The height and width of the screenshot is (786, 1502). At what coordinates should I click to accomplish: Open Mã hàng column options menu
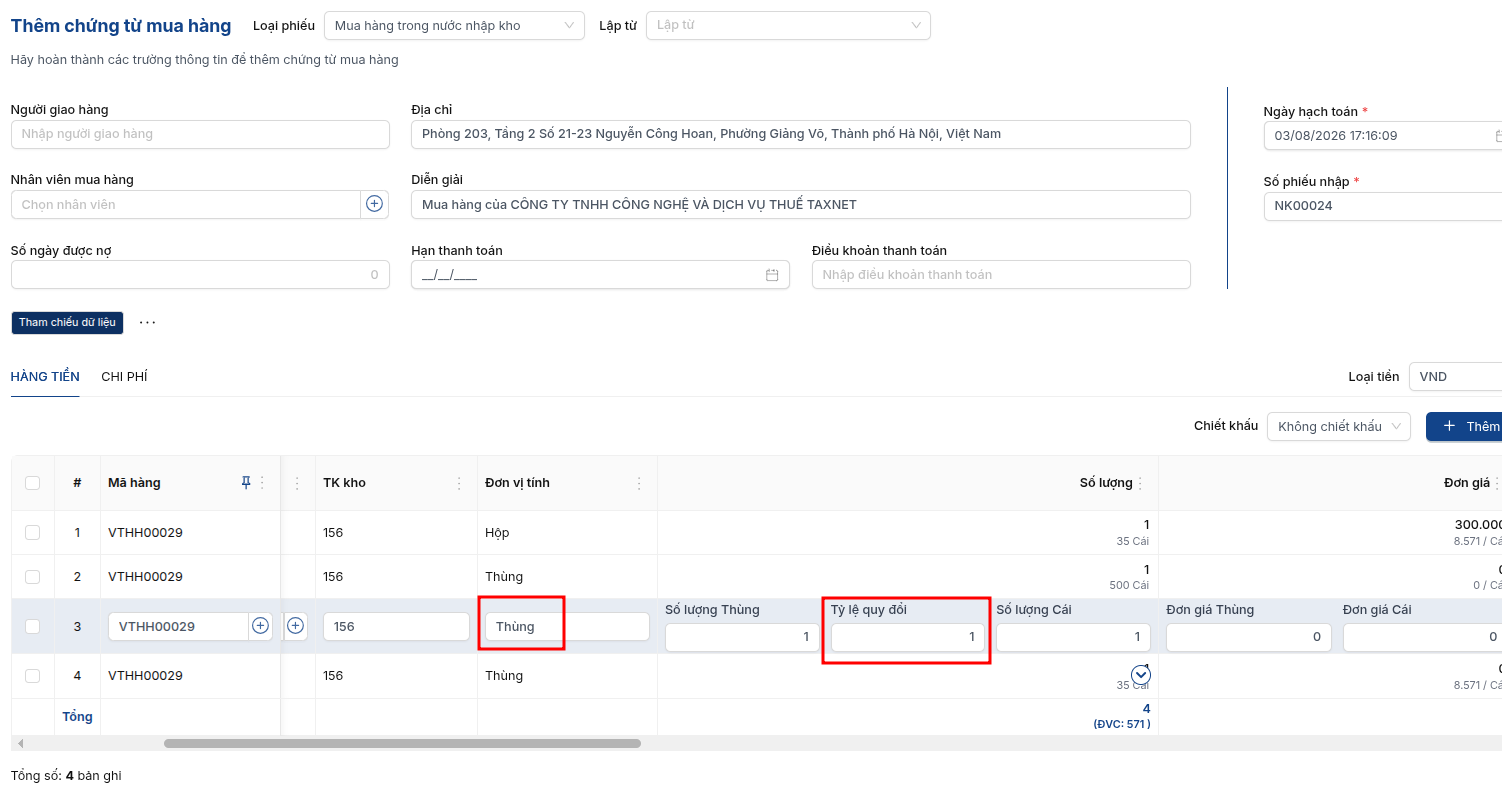coord(263,483)
